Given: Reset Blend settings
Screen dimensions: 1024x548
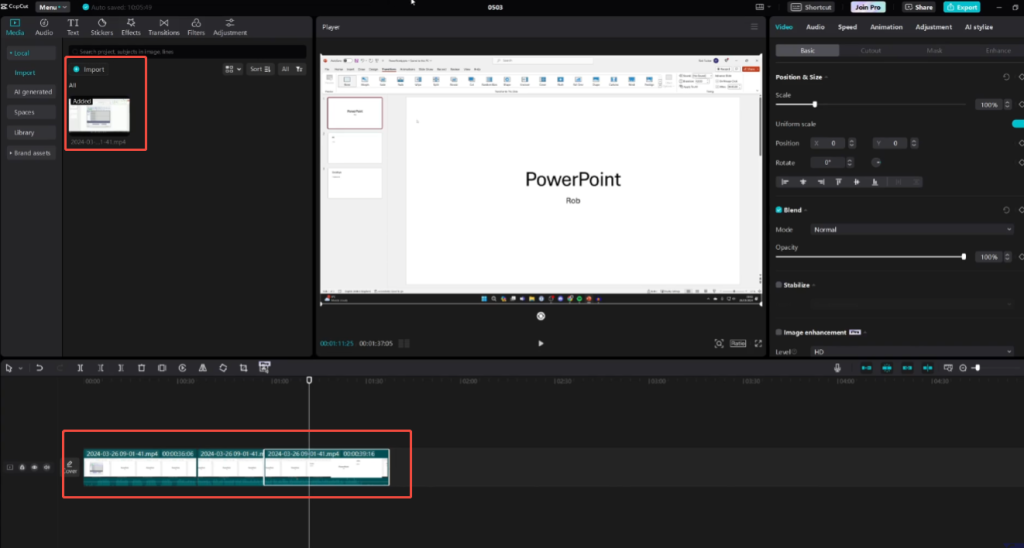Looking at the screenshot, I should pyautogui.click(x=1006, y=210).
